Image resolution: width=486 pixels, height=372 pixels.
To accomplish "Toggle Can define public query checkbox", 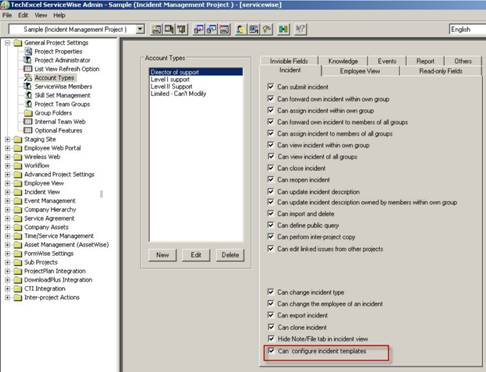I will [x=271, y=225].
